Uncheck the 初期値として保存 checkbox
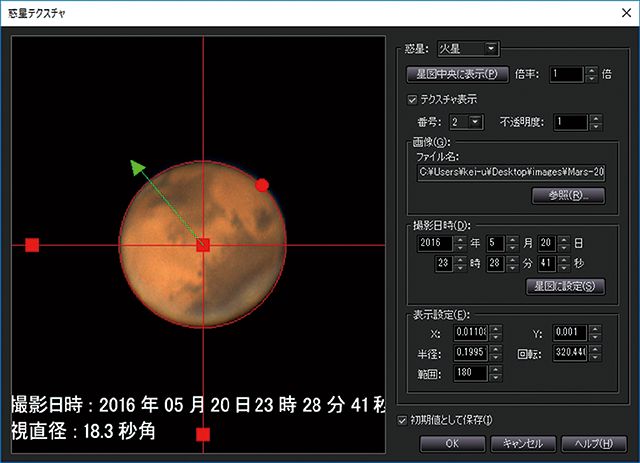Image resolution: width=640 pixels, height=463 pixels. [403, 420]
